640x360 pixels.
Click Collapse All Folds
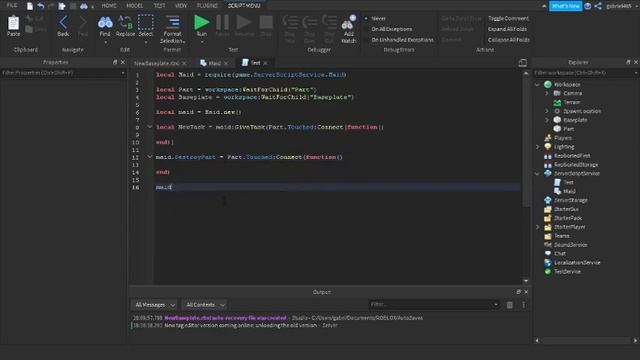(509, 40)
